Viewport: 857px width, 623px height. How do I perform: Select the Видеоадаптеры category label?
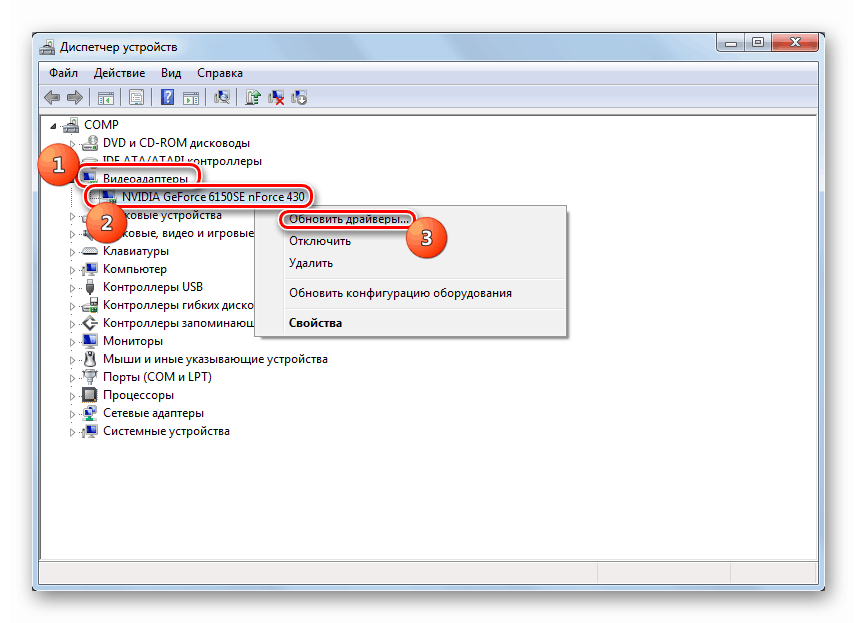point(145,179)
